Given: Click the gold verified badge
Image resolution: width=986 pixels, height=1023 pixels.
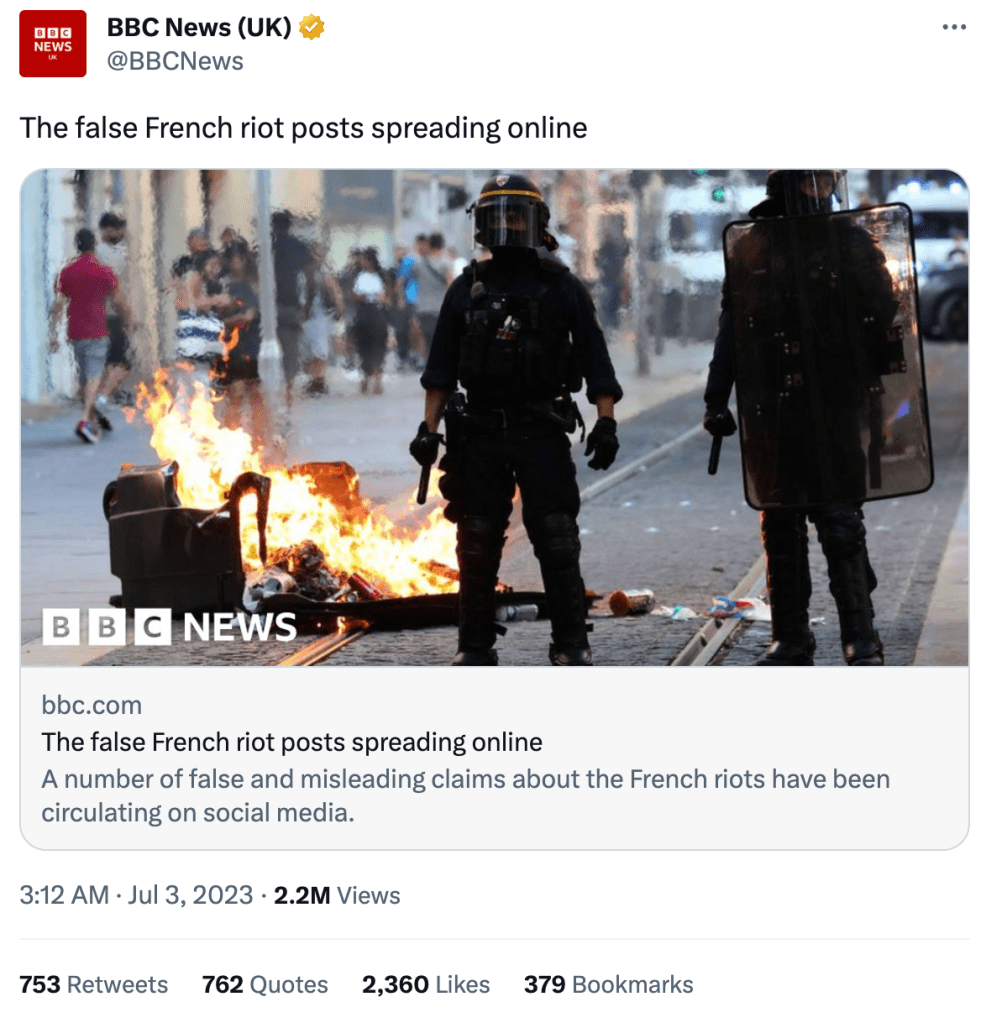Looking at the screenshot, I should [311, 27].
